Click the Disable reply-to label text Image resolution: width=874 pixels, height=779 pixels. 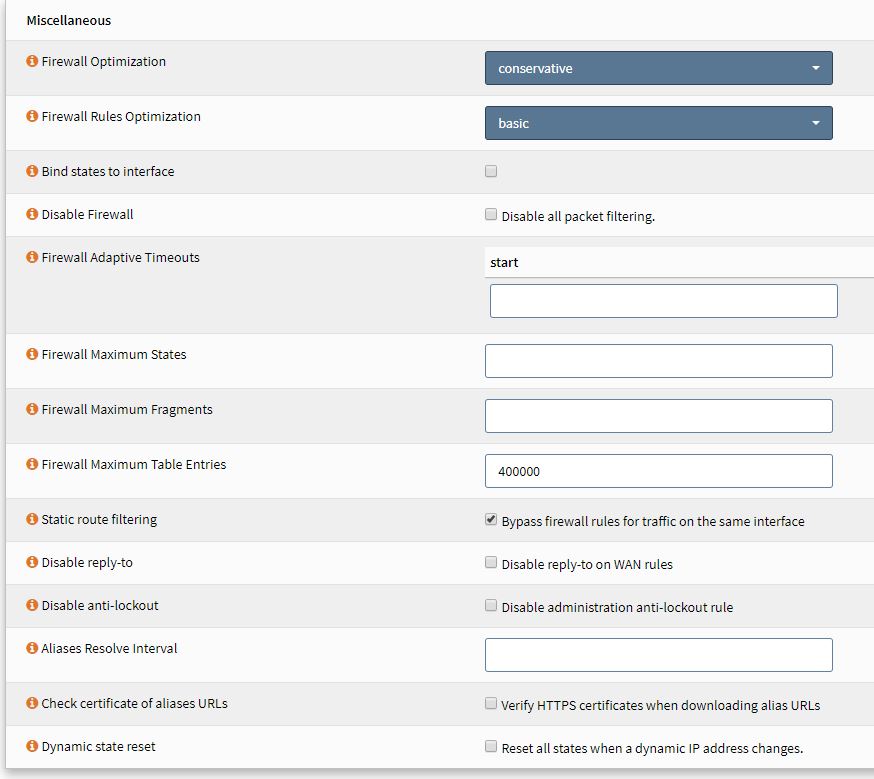(87, 562)
